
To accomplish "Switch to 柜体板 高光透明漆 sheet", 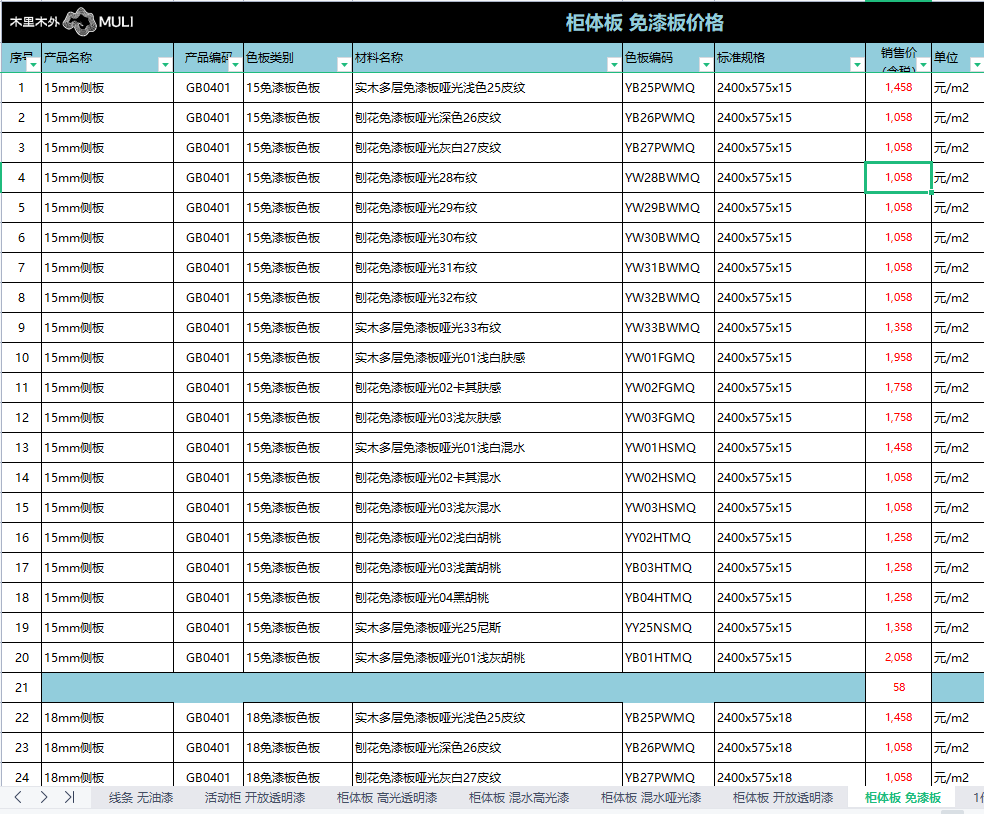I will click(387, 797).
